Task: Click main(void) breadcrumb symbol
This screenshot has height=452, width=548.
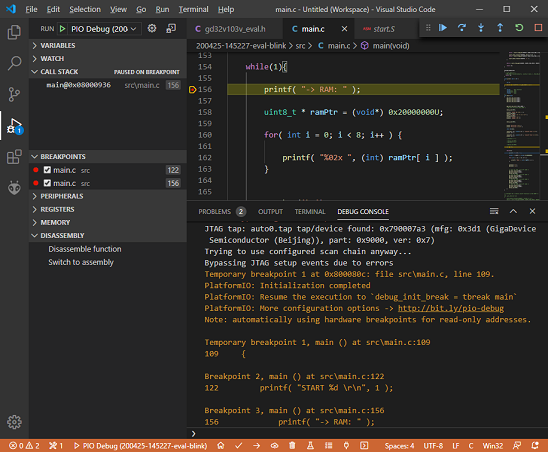Action: pyautogui.click(x=390, y=46)
